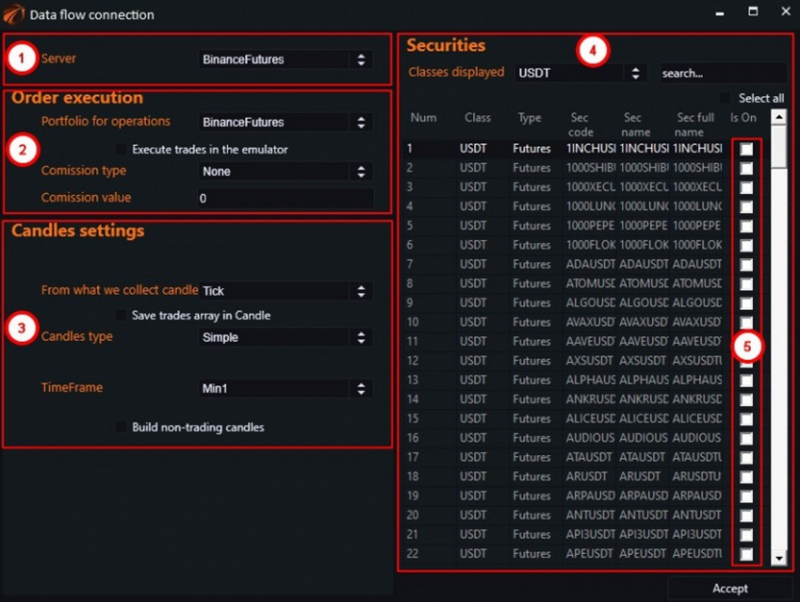Tick the Select all checkbox
800x602 pixels.
point(724,97)
